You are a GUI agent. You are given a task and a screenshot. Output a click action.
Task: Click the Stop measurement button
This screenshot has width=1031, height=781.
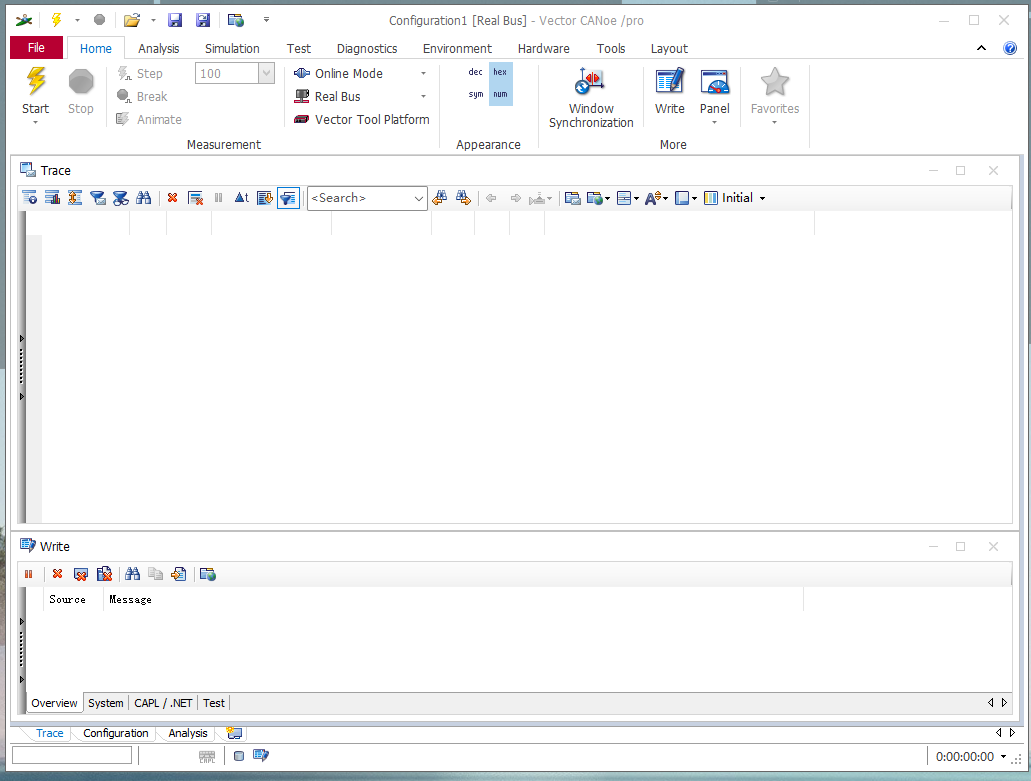pos(81,91)
